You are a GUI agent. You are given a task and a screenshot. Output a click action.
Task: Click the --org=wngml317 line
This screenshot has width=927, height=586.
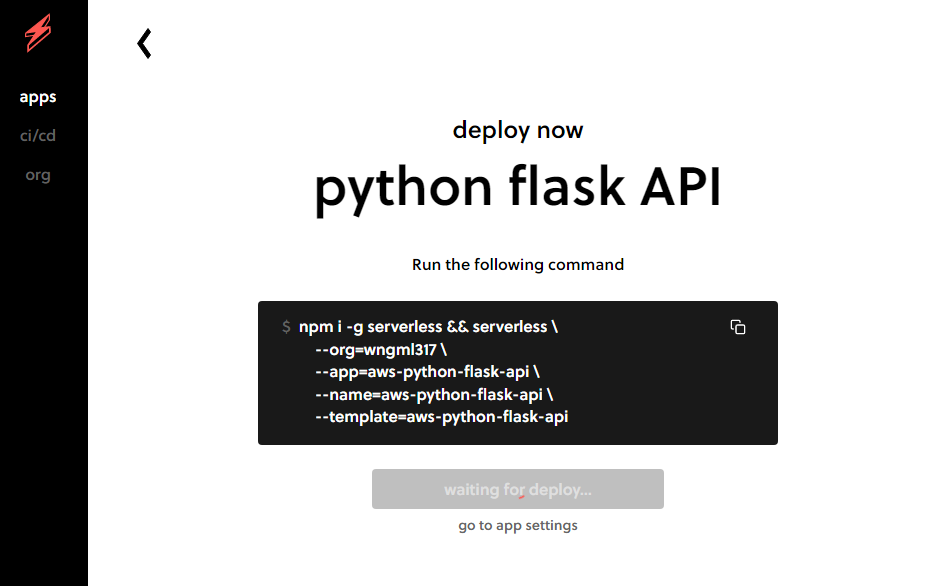pyautogui.click(x=381, y=349)
